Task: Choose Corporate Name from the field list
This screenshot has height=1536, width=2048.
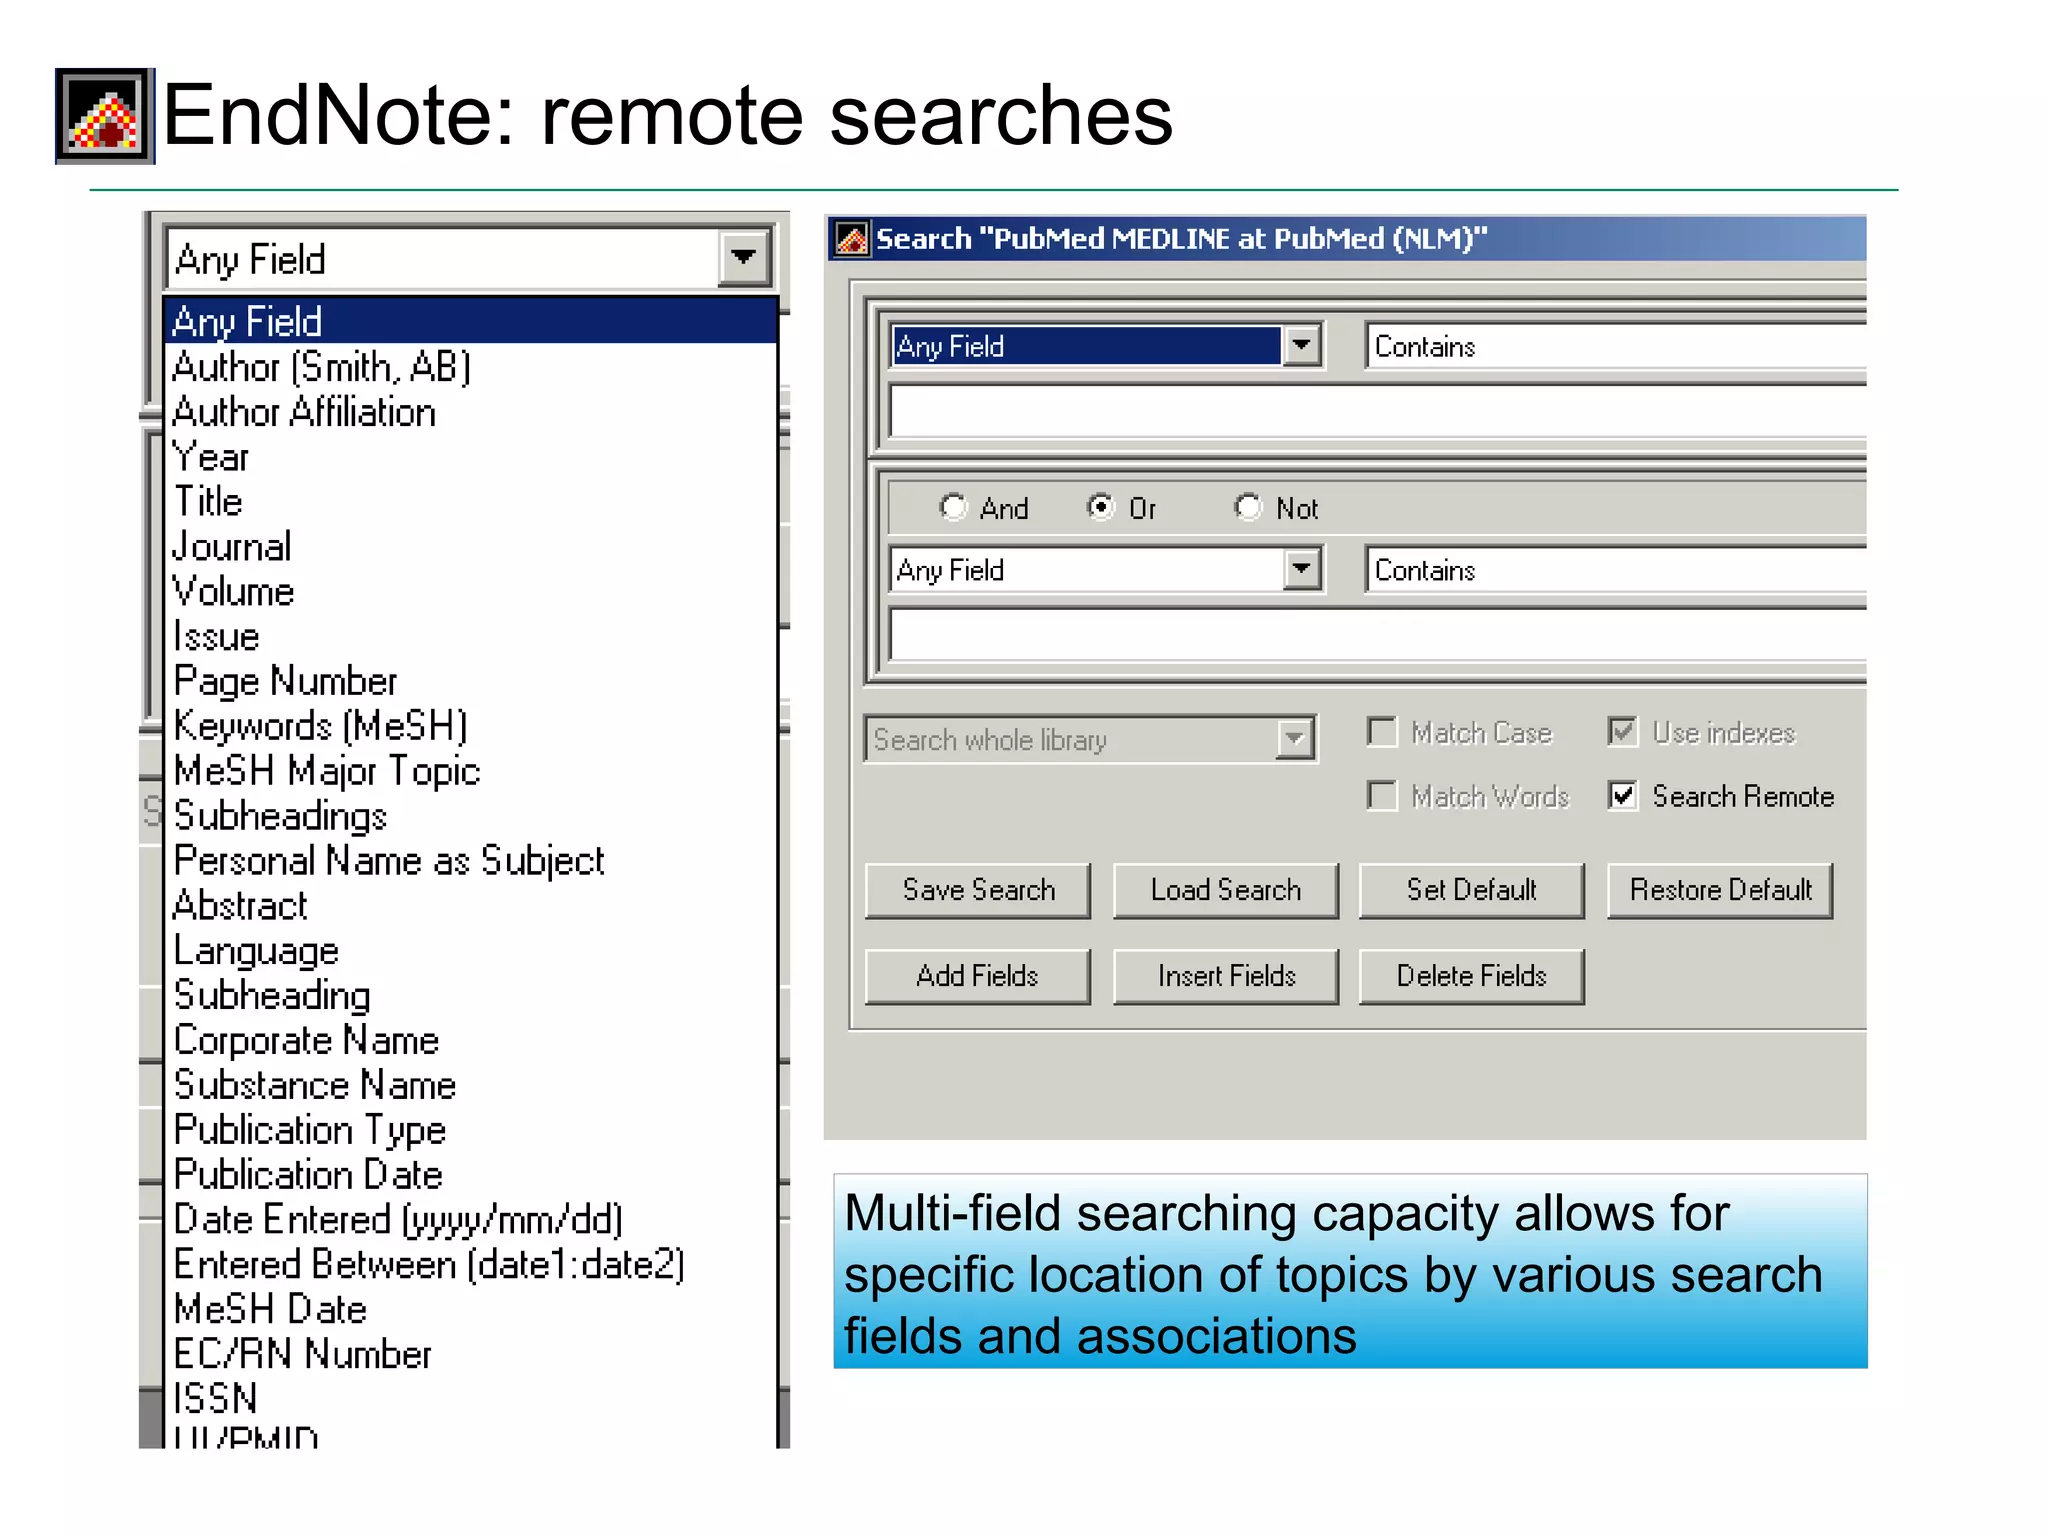Action: 470,1041
